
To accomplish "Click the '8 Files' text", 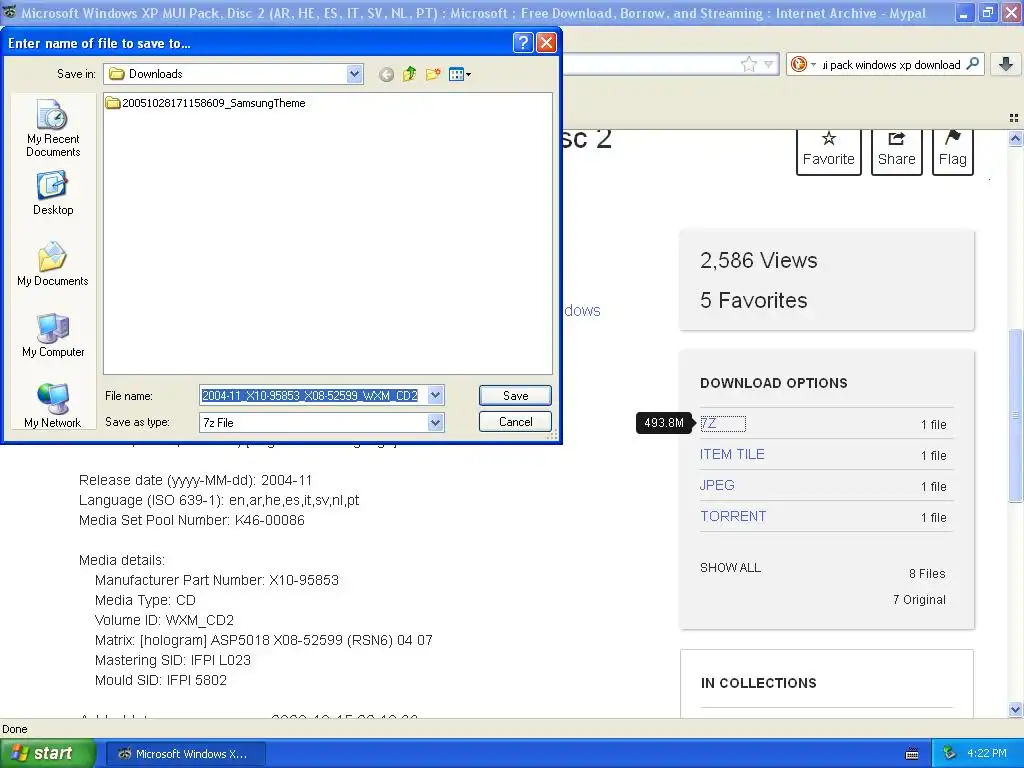I will coord(927,573).
